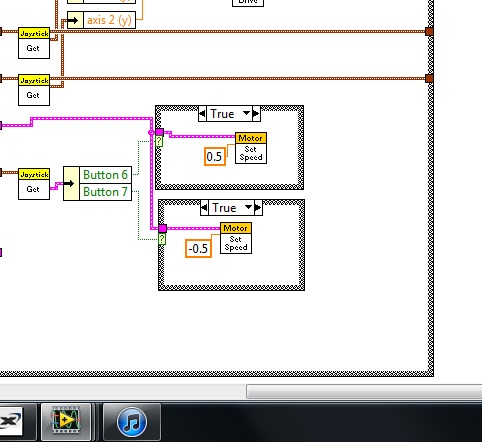Select Motor Set Speed node in lower case
The height and width of the screenshot is (442, 484).
coord(236,238)
